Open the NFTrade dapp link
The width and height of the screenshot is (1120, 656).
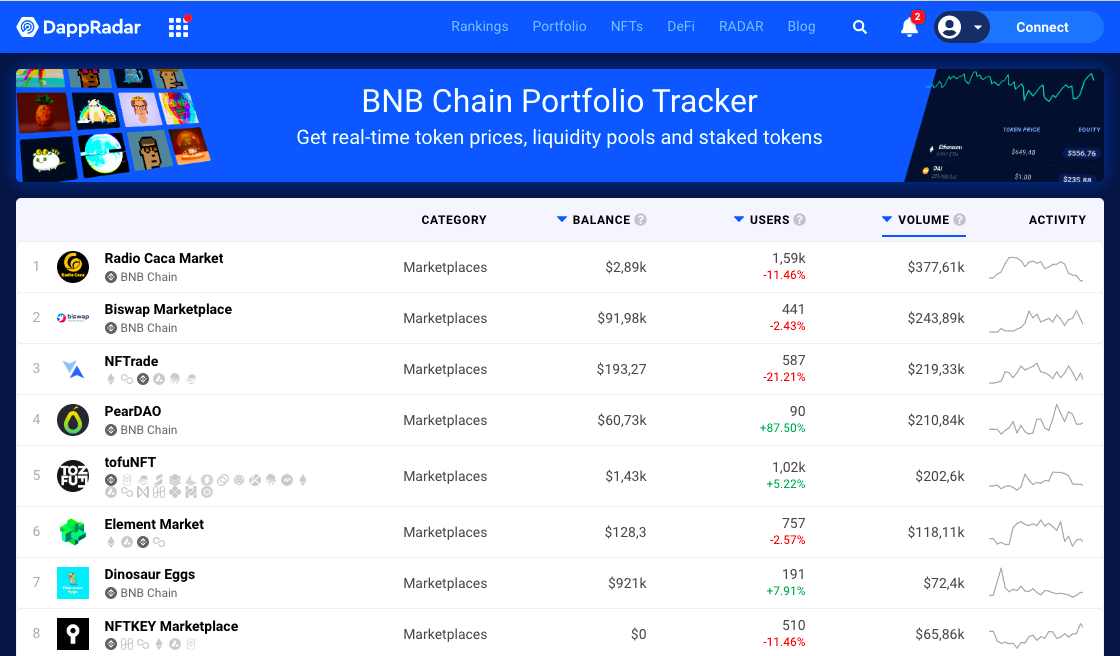tap(131, 361)
